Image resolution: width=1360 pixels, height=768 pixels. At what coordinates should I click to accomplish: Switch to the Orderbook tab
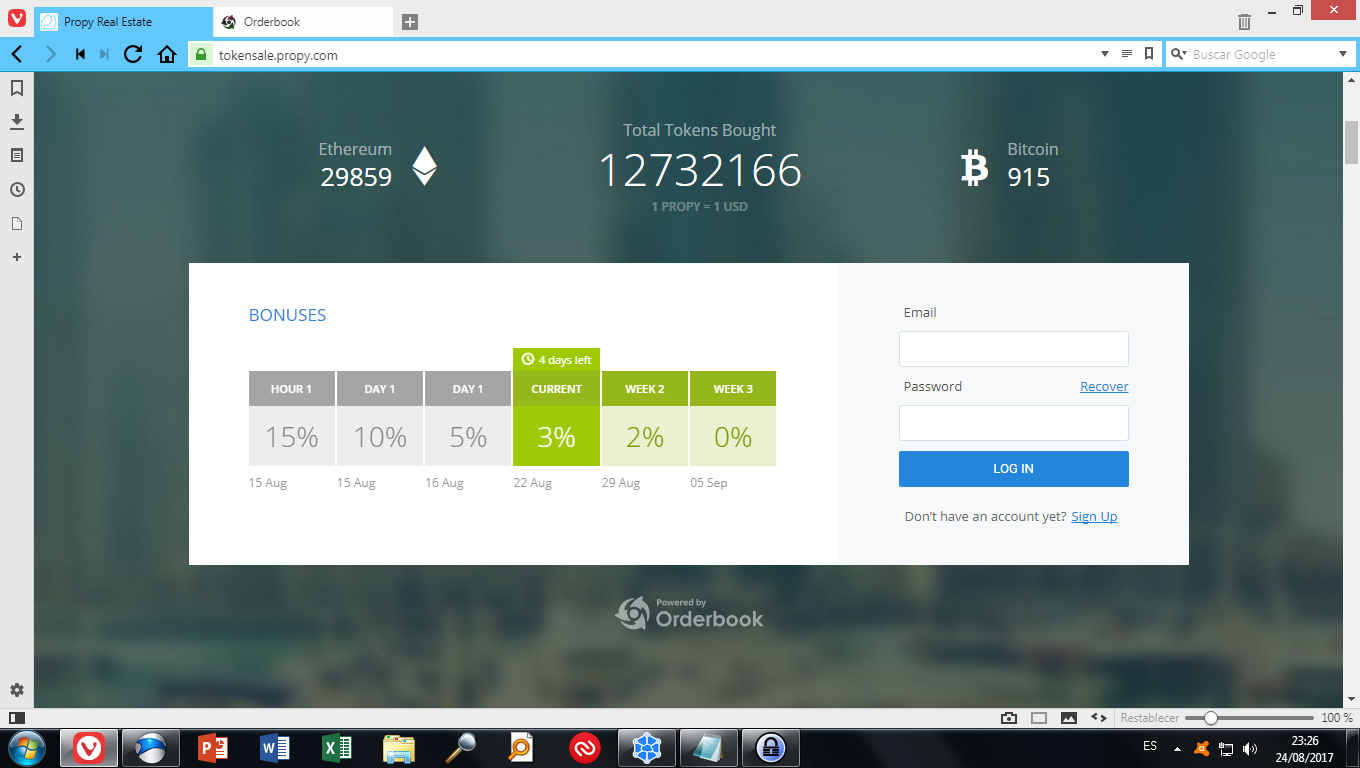click(303, 22)
